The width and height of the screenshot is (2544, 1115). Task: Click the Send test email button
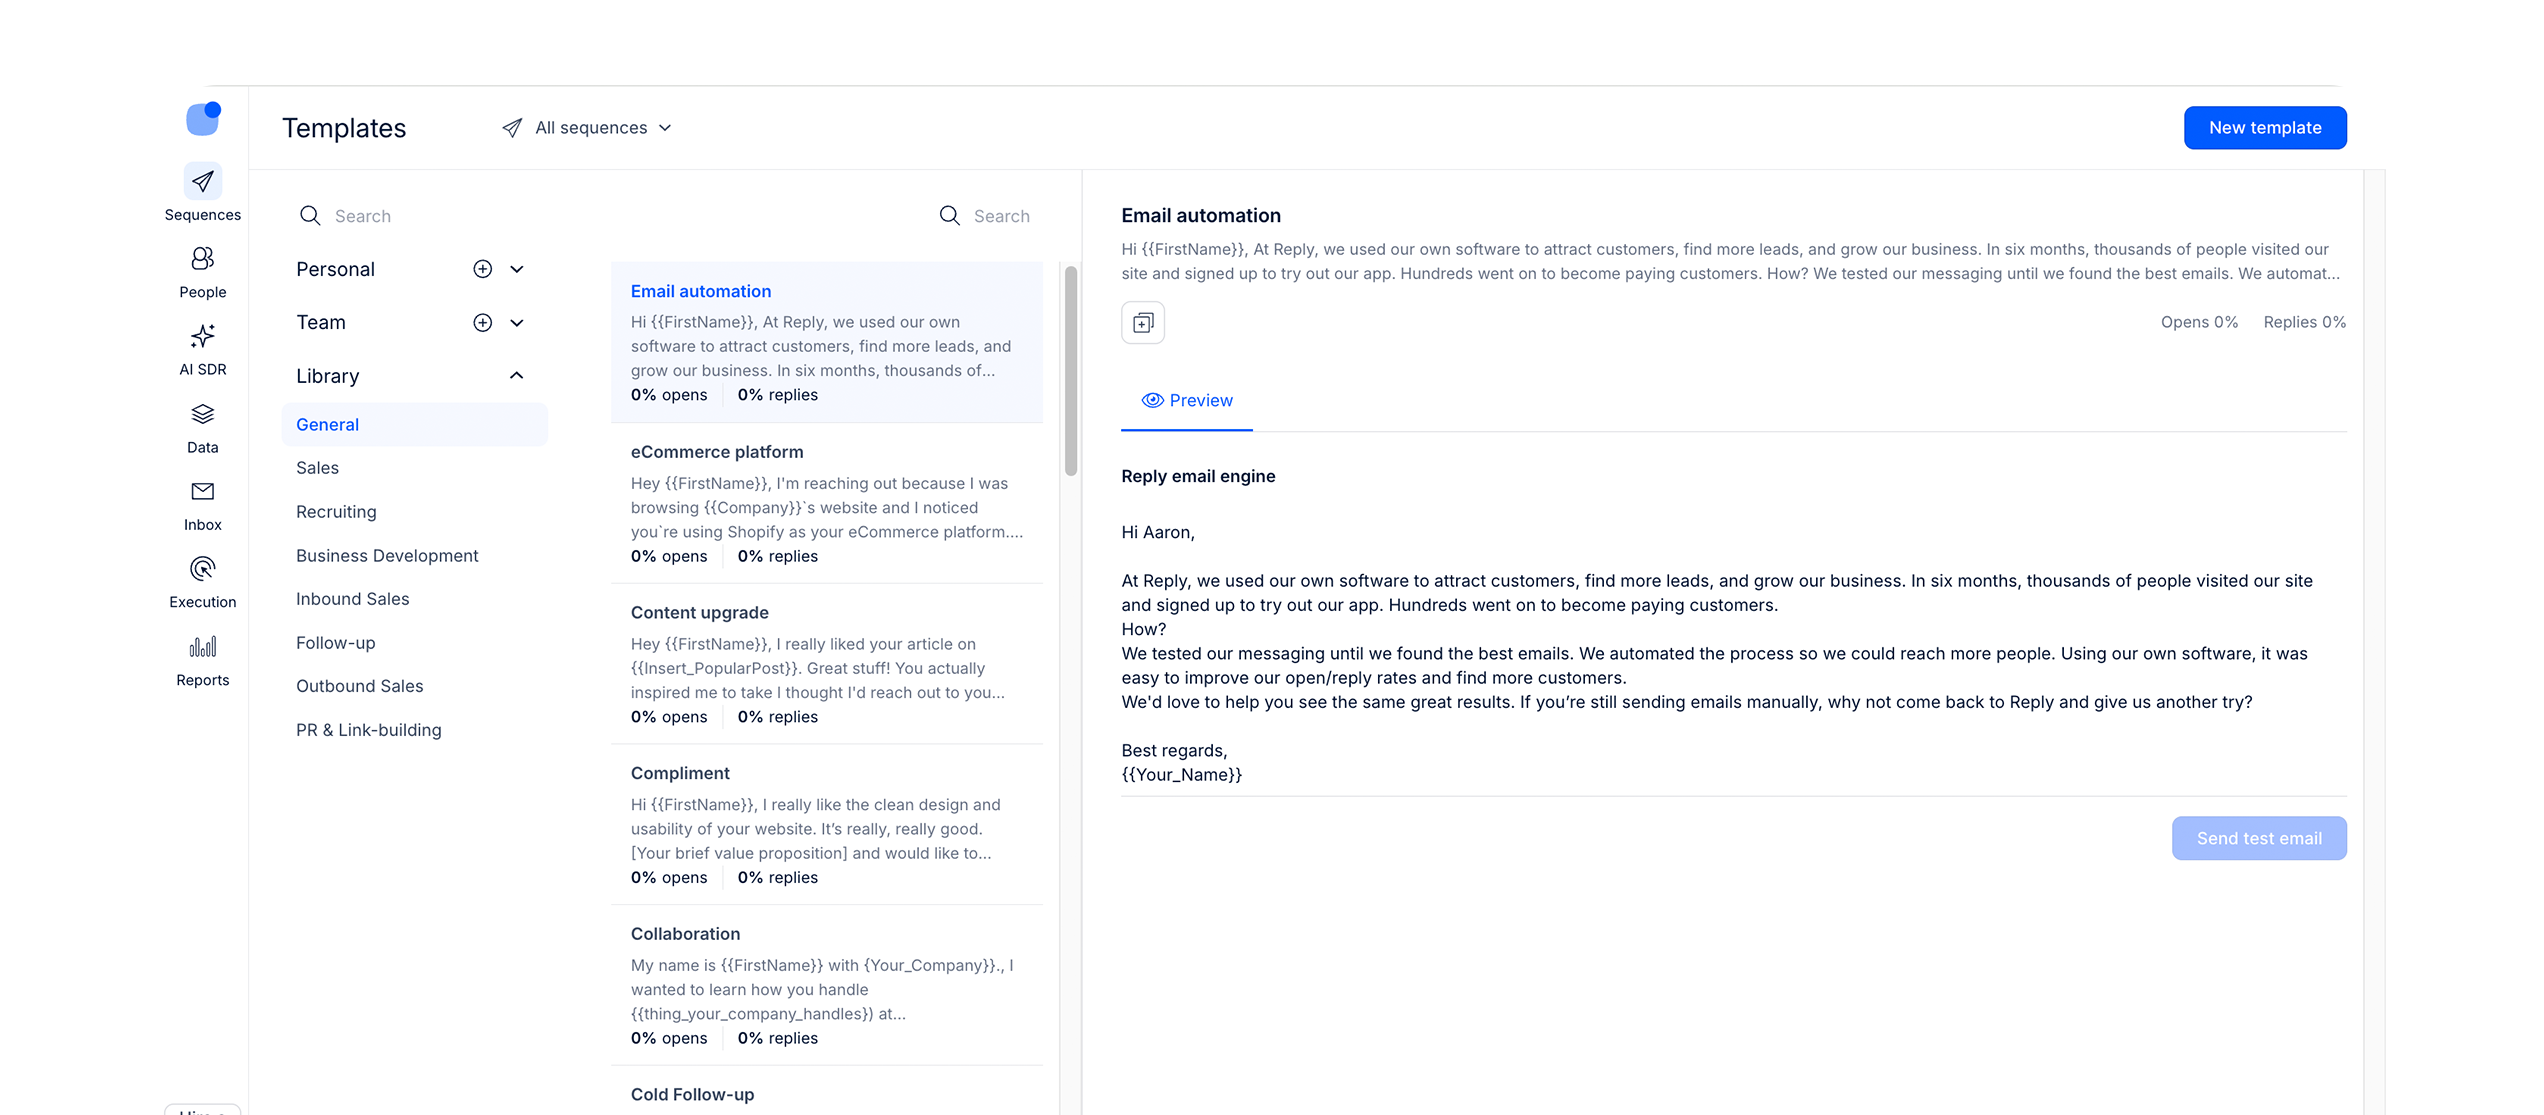click(2259, 838)
